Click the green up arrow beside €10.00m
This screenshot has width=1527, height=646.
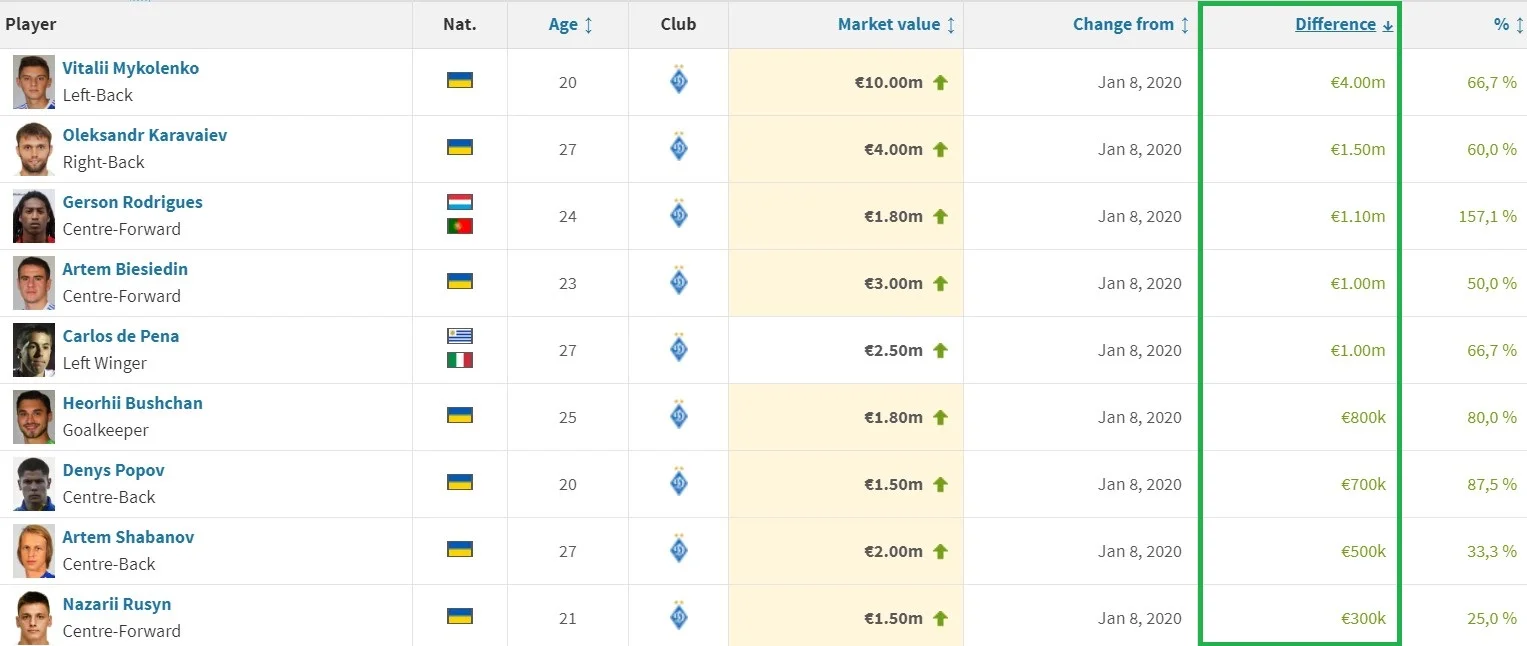(940, 82)
